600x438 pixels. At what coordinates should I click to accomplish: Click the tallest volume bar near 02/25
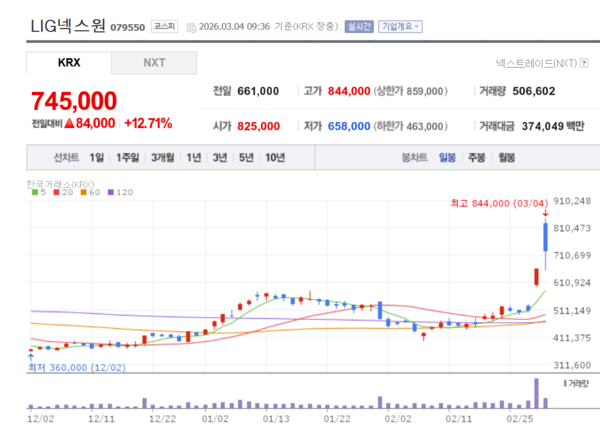[537, 393]
